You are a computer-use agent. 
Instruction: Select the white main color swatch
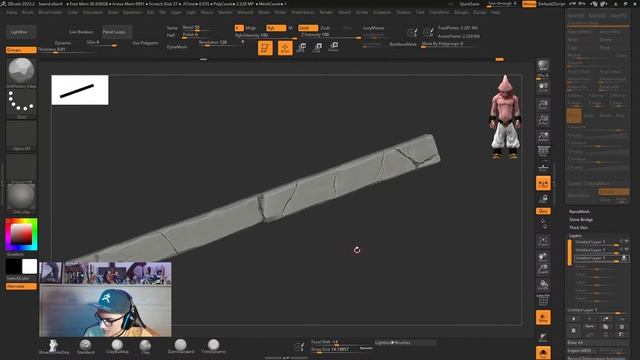pyautogui.click(x=29, y=267)
